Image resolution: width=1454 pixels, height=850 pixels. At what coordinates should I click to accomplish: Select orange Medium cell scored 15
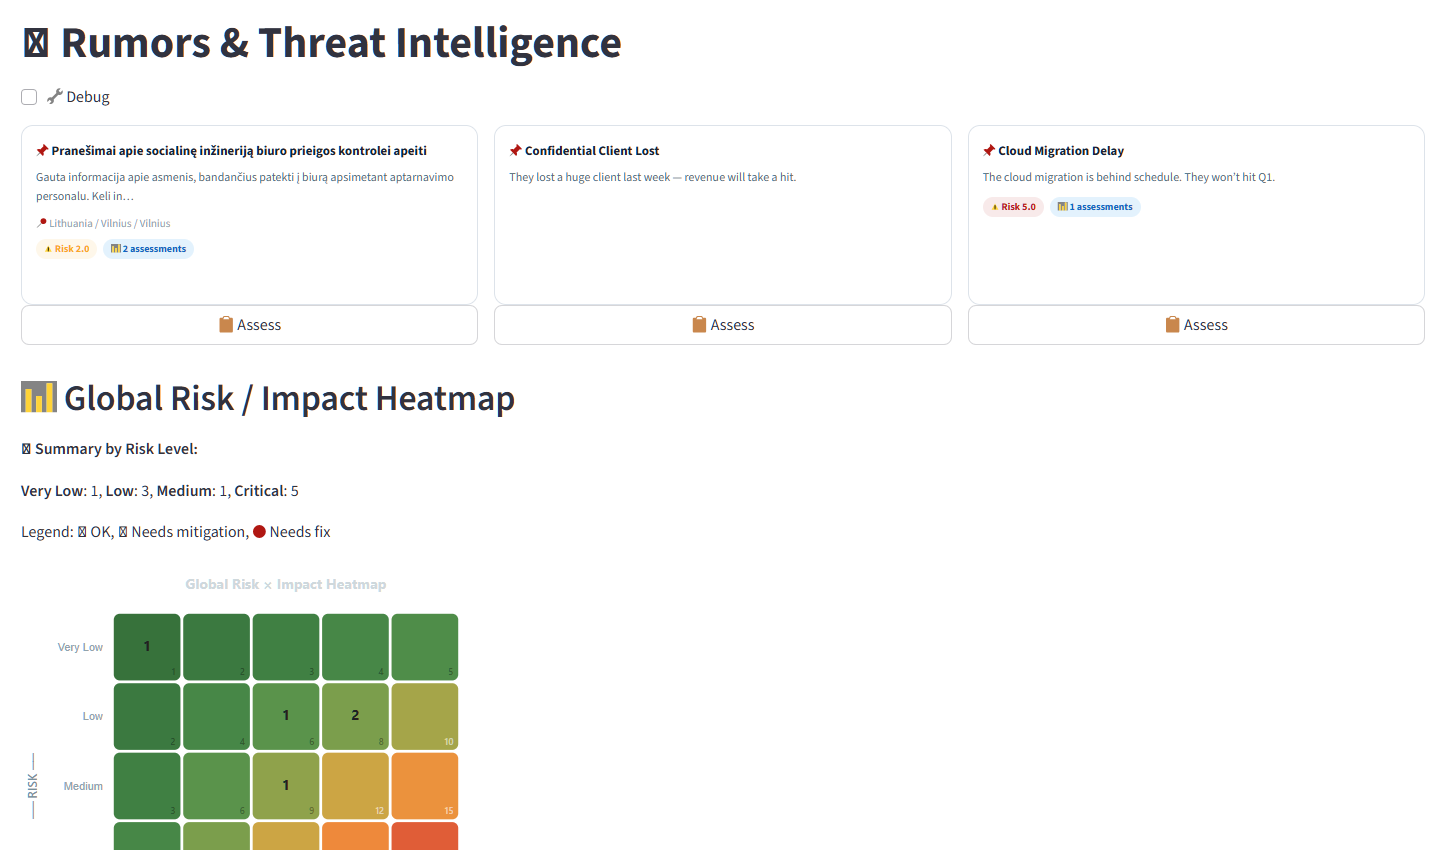(425, 786)
